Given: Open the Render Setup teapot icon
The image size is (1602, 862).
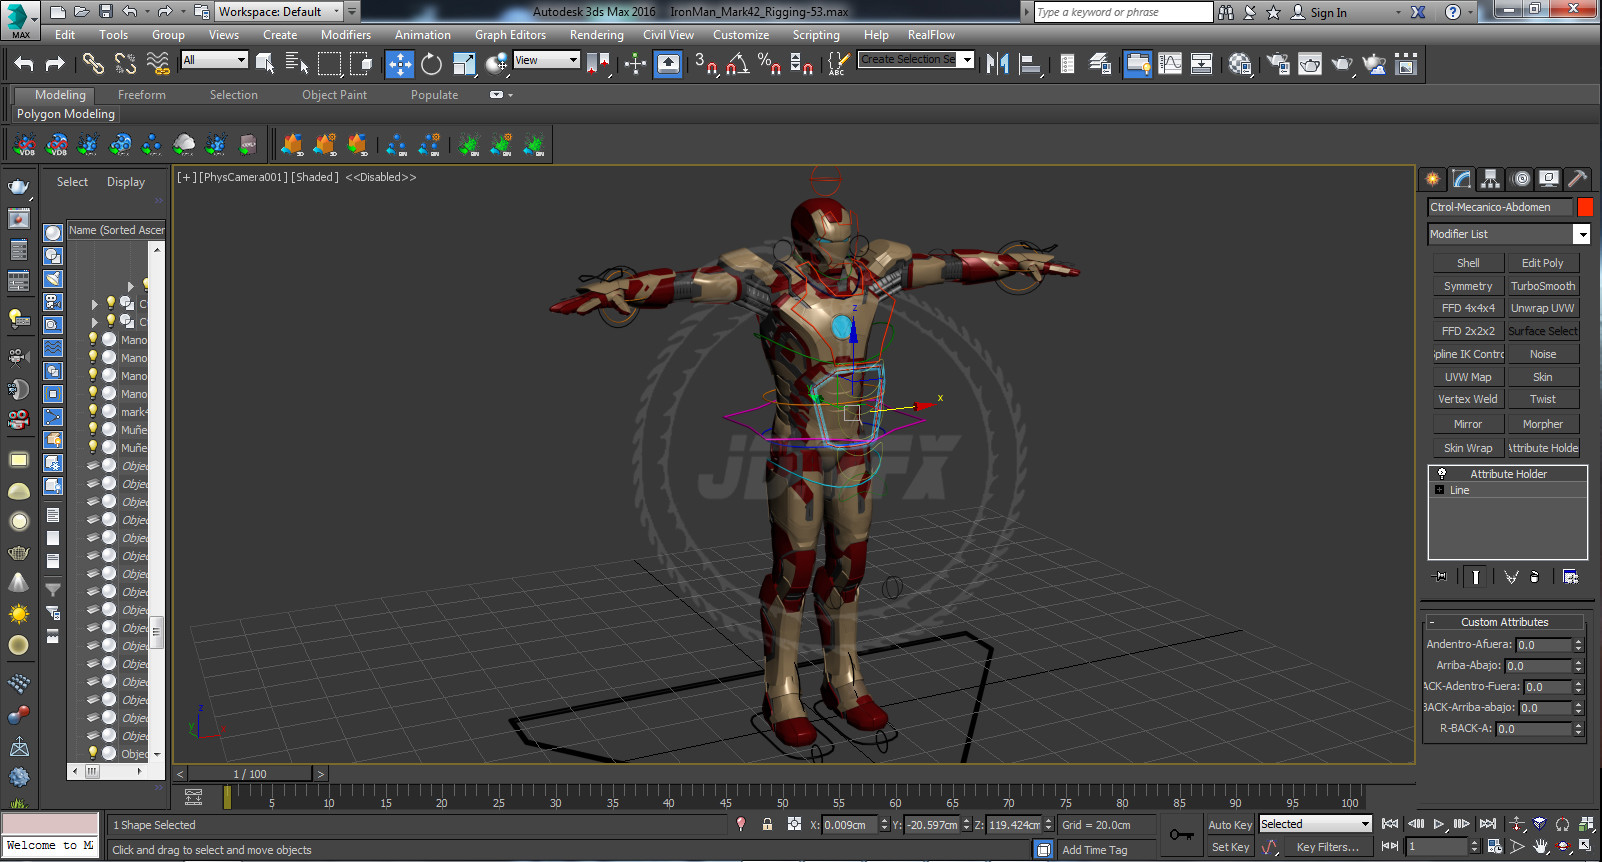Looking at the screenshot, I should [1278, 64].
